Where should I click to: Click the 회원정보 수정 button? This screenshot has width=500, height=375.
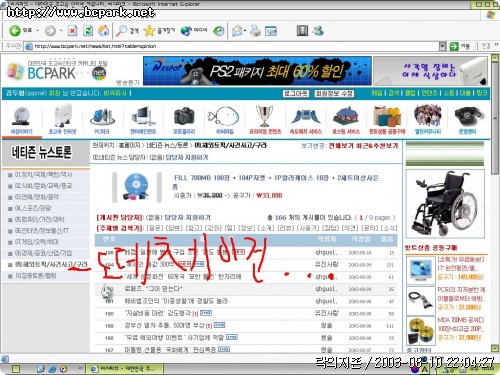tap(334, 94)
